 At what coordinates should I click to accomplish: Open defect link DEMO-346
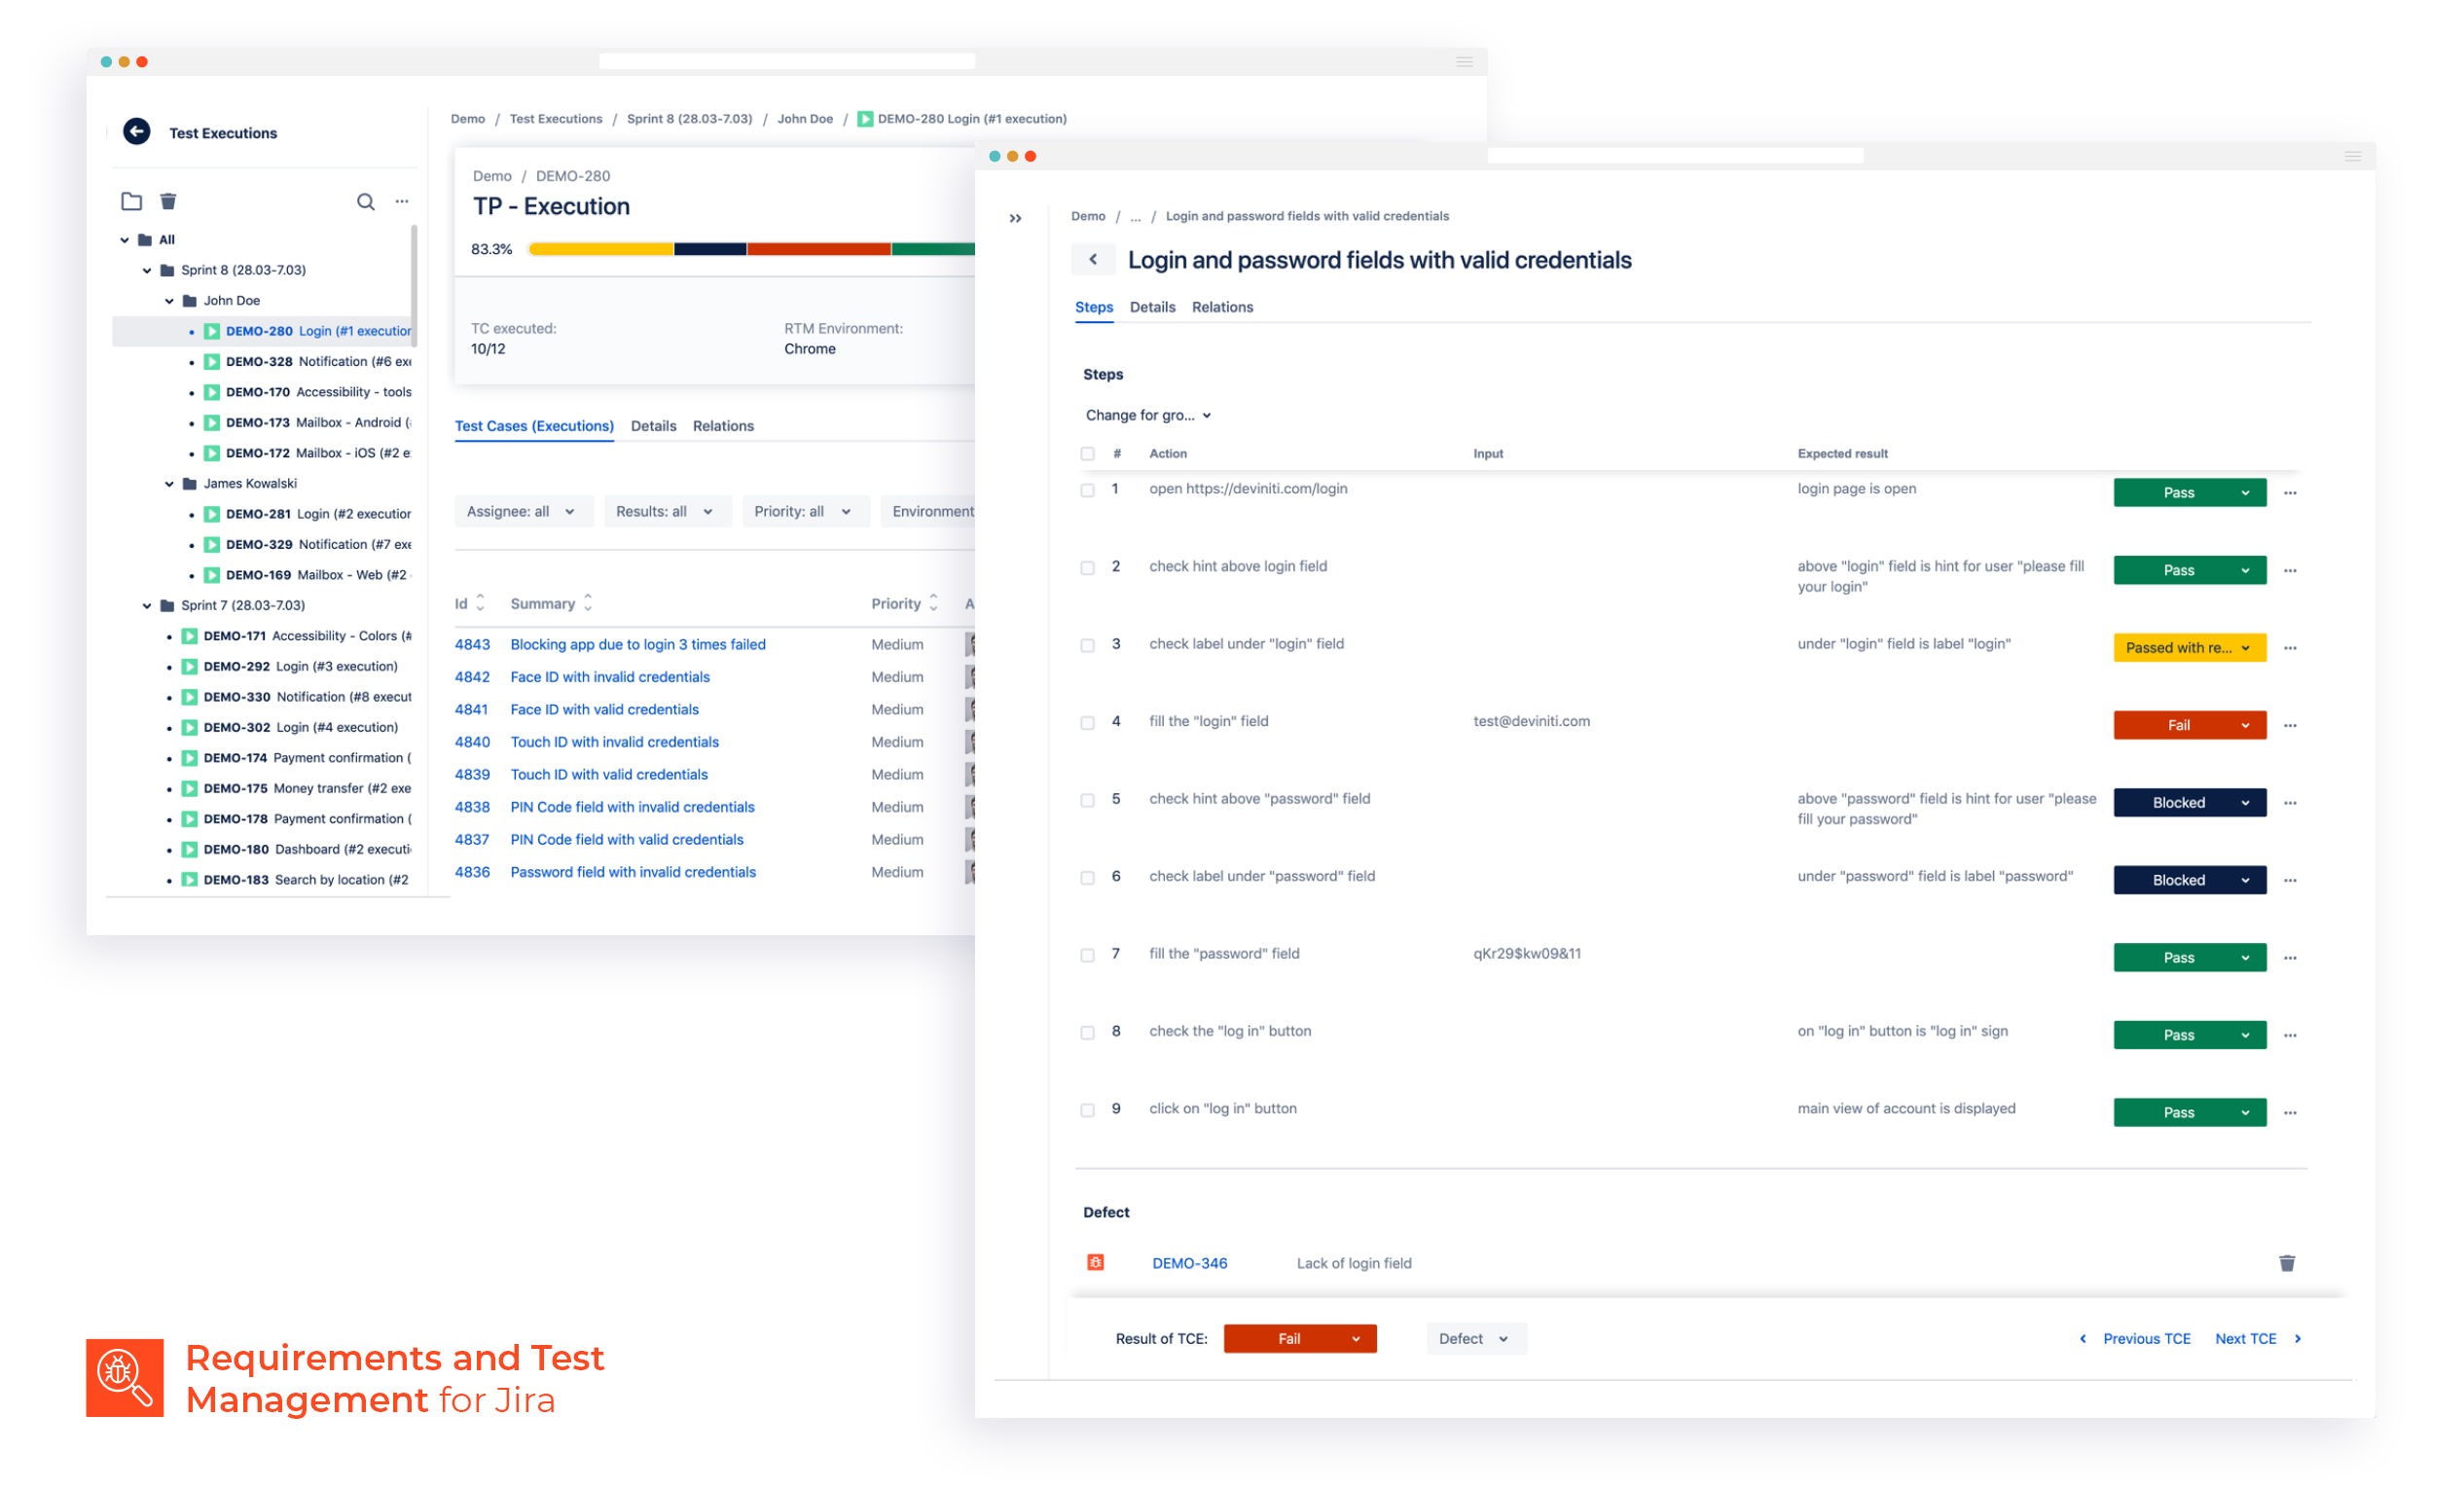(x=1191, y=1265)
